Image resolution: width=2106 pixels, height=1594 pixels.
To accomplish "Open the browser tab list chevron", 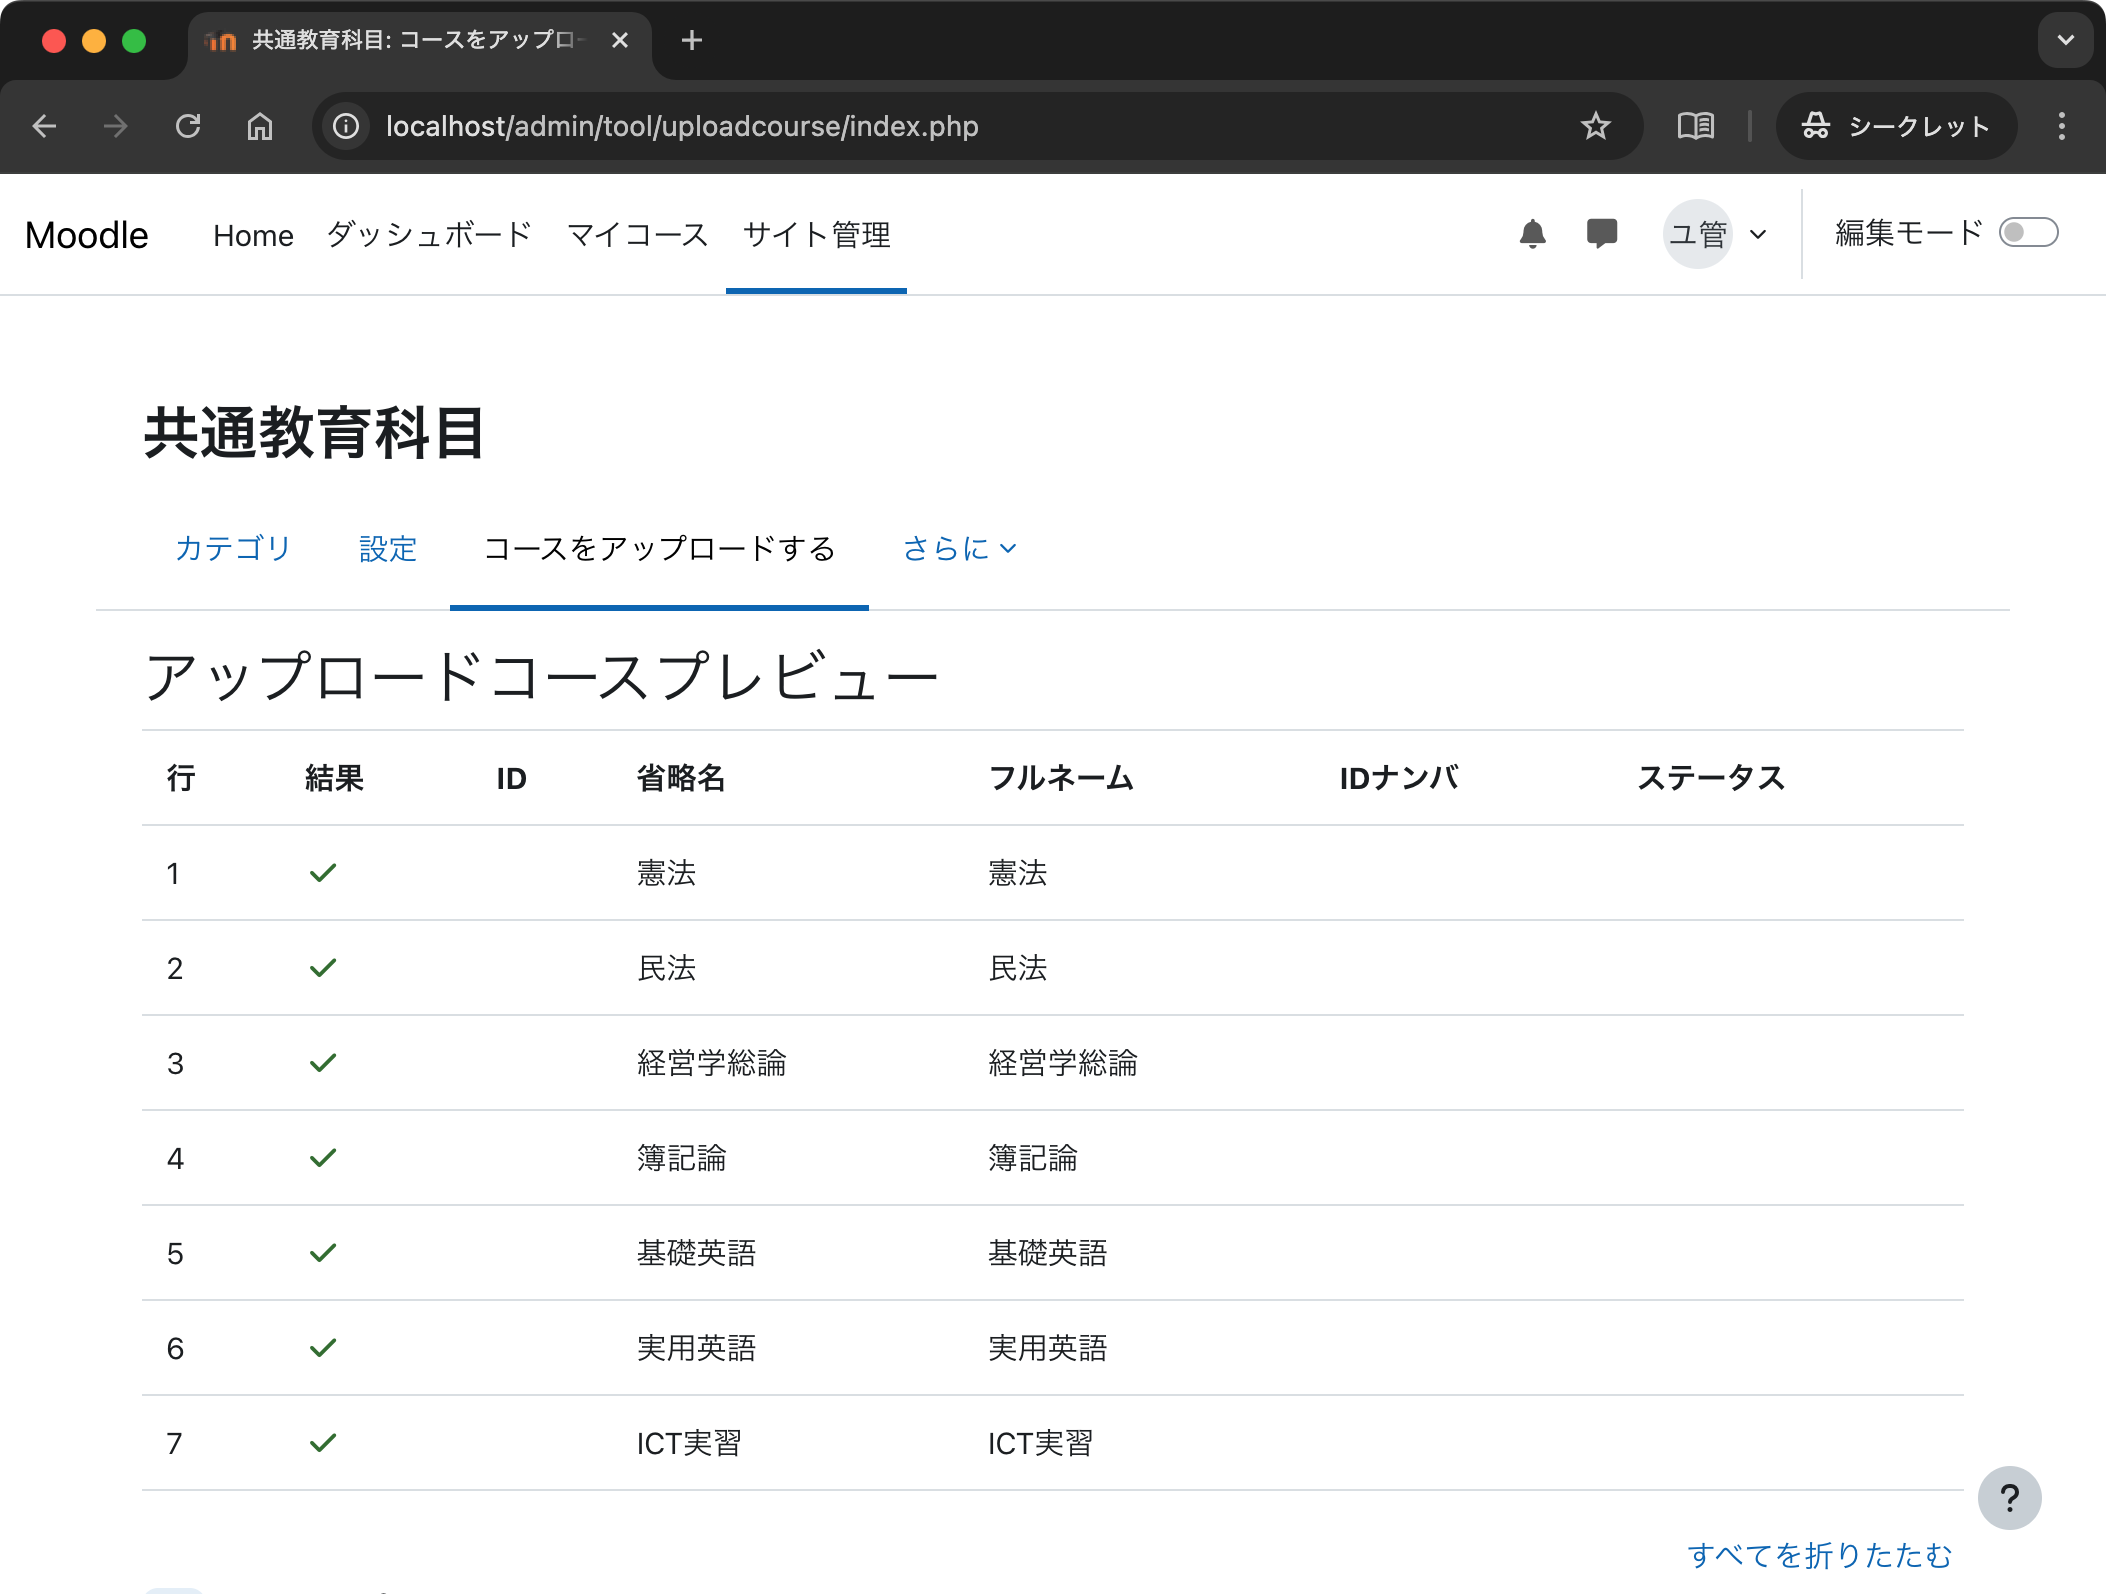I will tap(2064, 40).
